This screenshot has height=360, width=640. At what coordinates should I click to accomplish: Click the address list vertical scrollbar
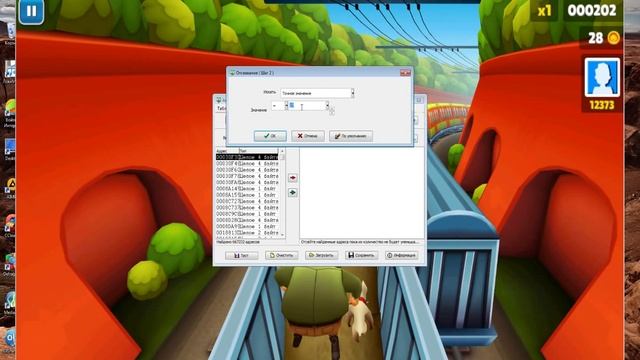(x=282, y=194)
